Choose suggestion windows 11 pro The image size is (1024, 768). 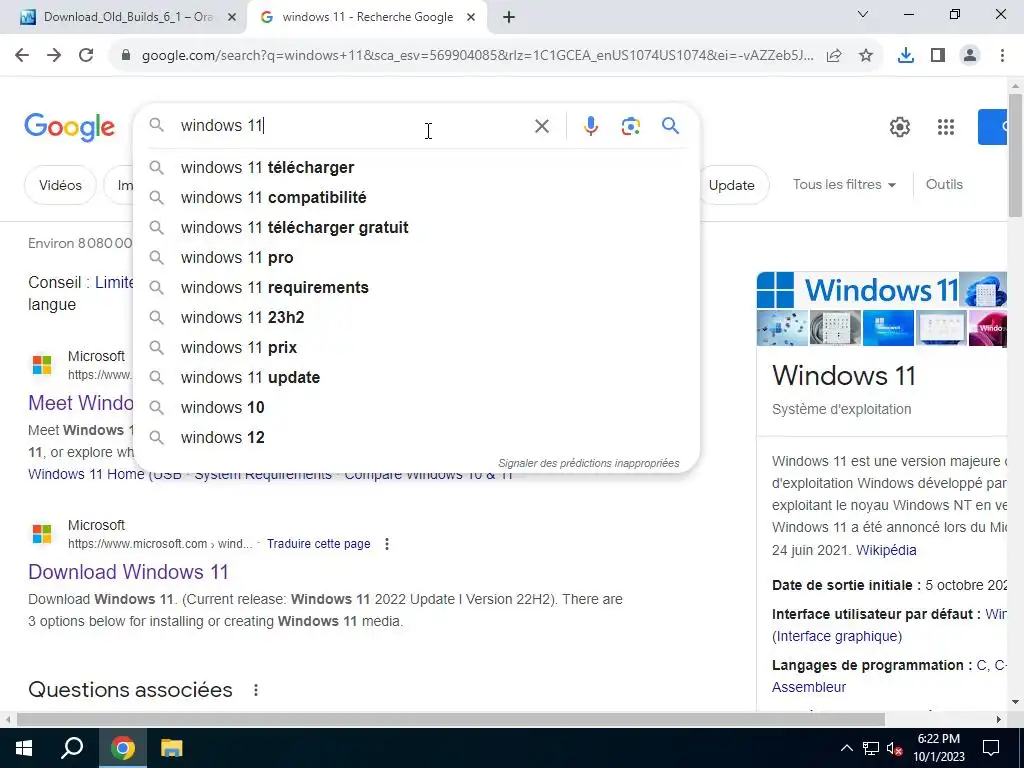416,258
